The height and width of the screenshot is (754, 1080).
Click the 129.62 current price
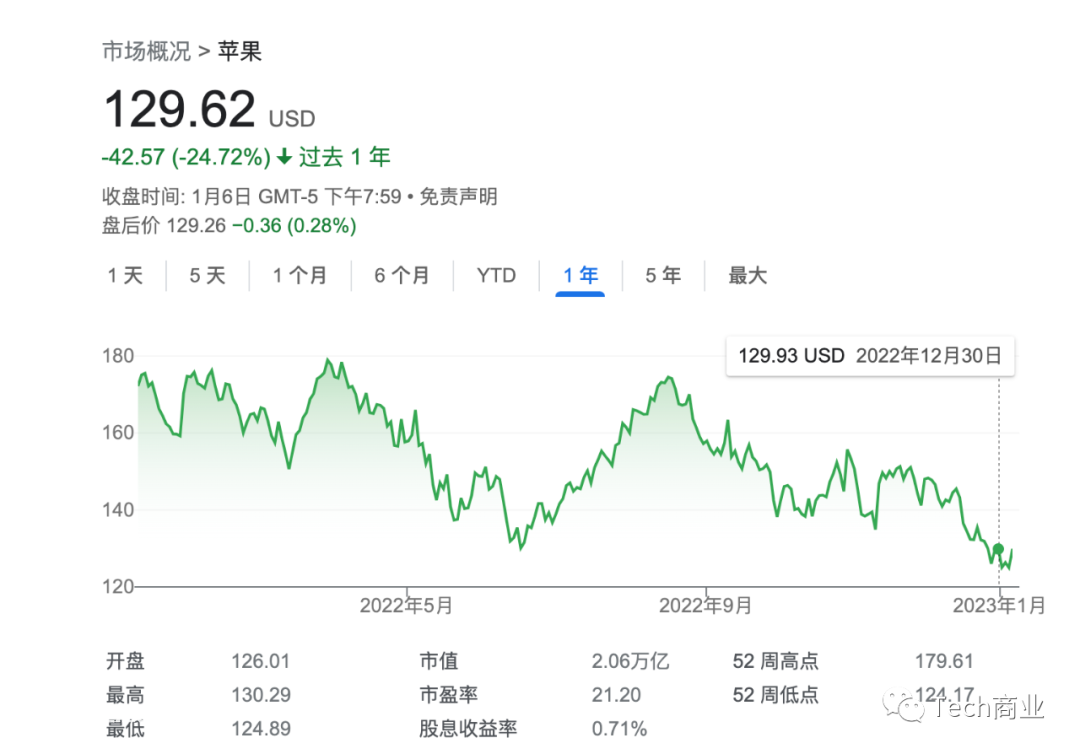click(180, 109)
